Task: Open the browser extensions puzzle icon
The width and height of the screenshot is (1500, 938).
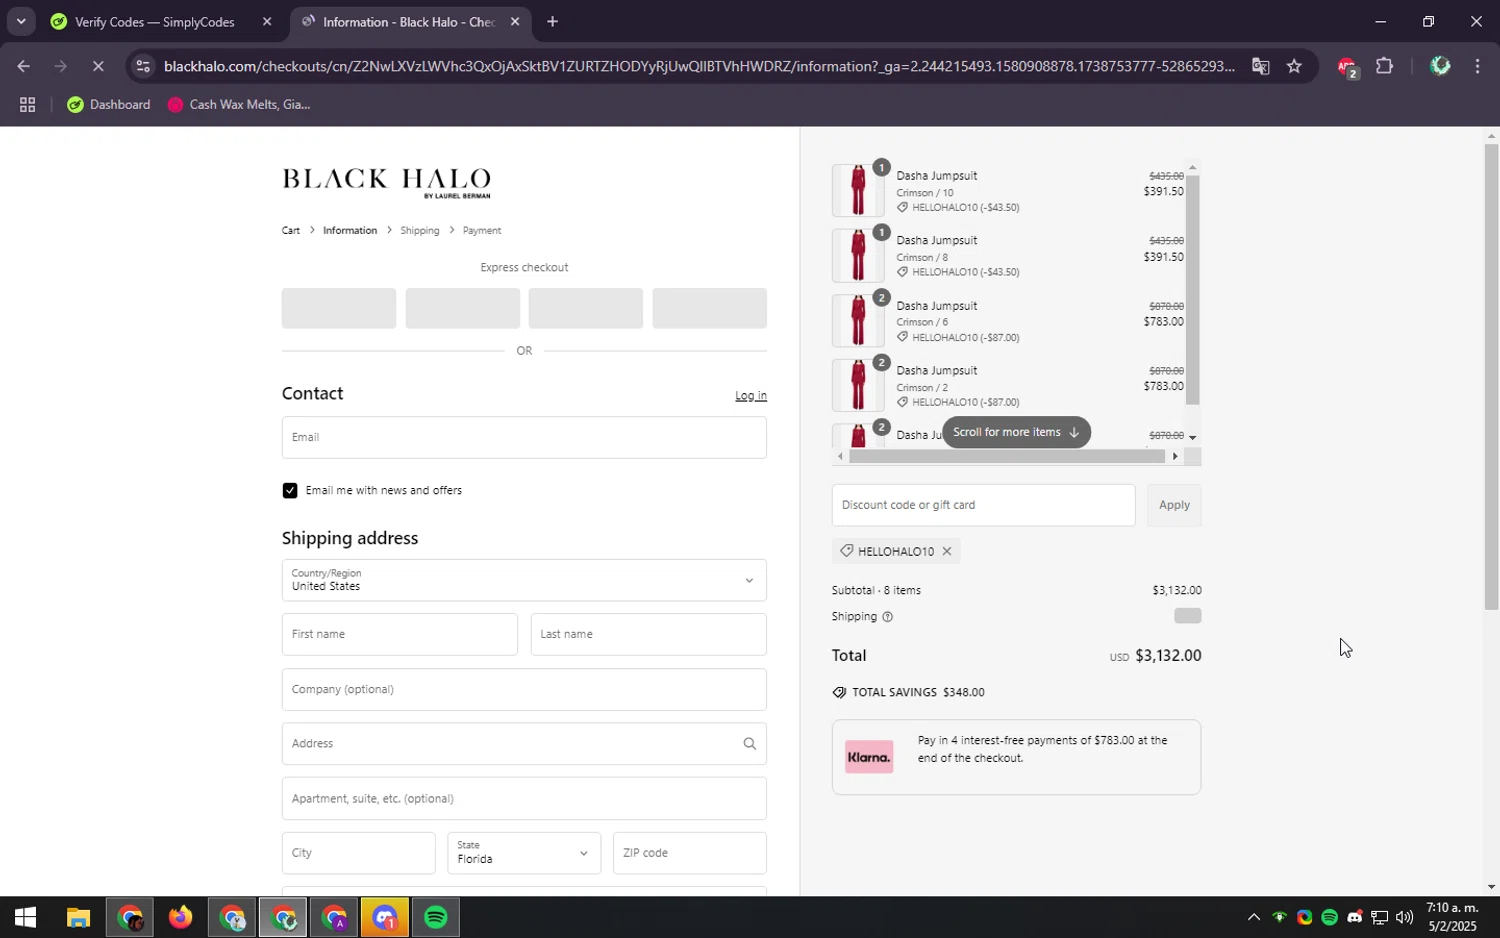Action: tap(1384, 66)
